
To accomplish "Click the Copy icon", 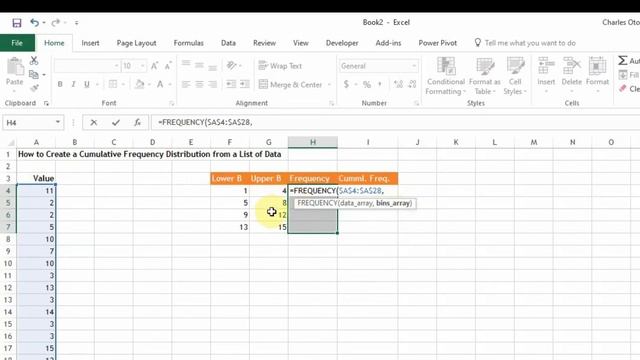I will 34,75.
